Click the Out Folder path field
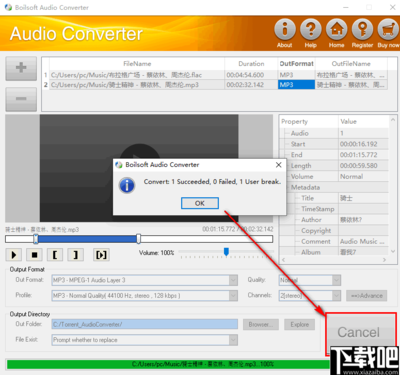400x375 pixels. pyautogui.click(x=145, y=324)
